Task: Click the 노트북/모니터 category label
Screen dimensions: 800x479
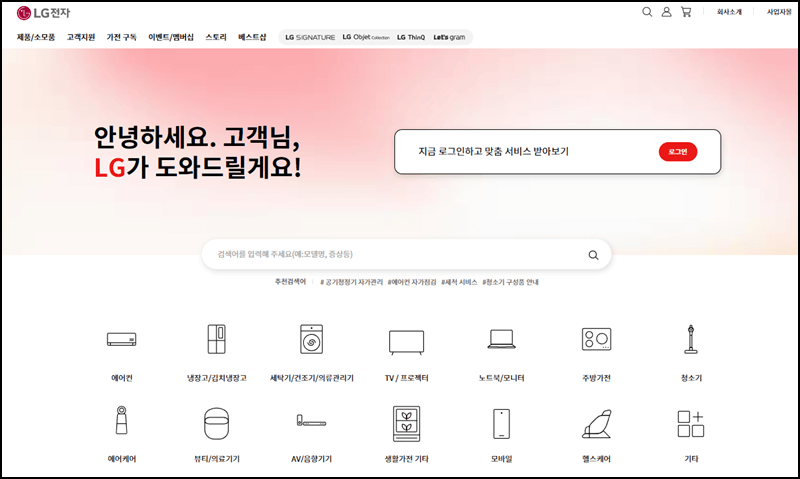Action: pos(502,378)
